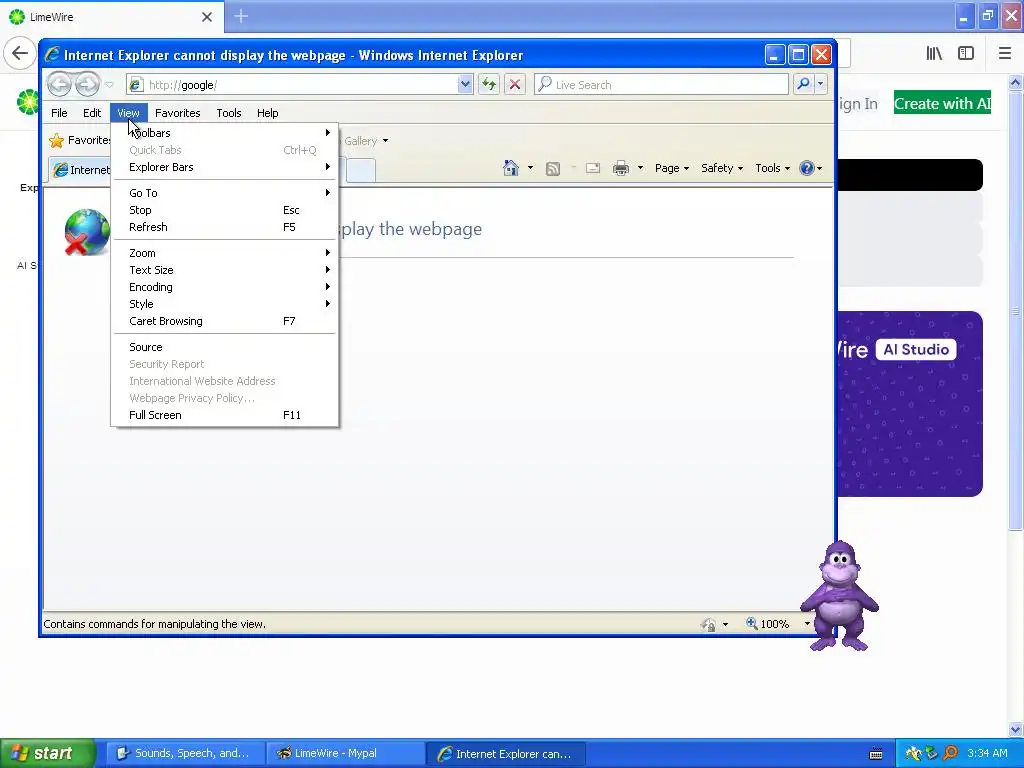Image resolution: width=1024 pixels, height=768 pixels.
Task: Click the Windows start button
Action: [48, 753]
